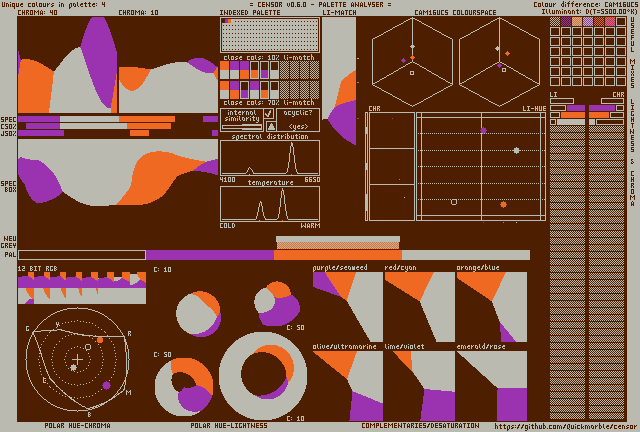Click the hollow circle in LI-HUE plot
Image resolution: width=640 pixels, height=432 pixels.
point(454,202)
